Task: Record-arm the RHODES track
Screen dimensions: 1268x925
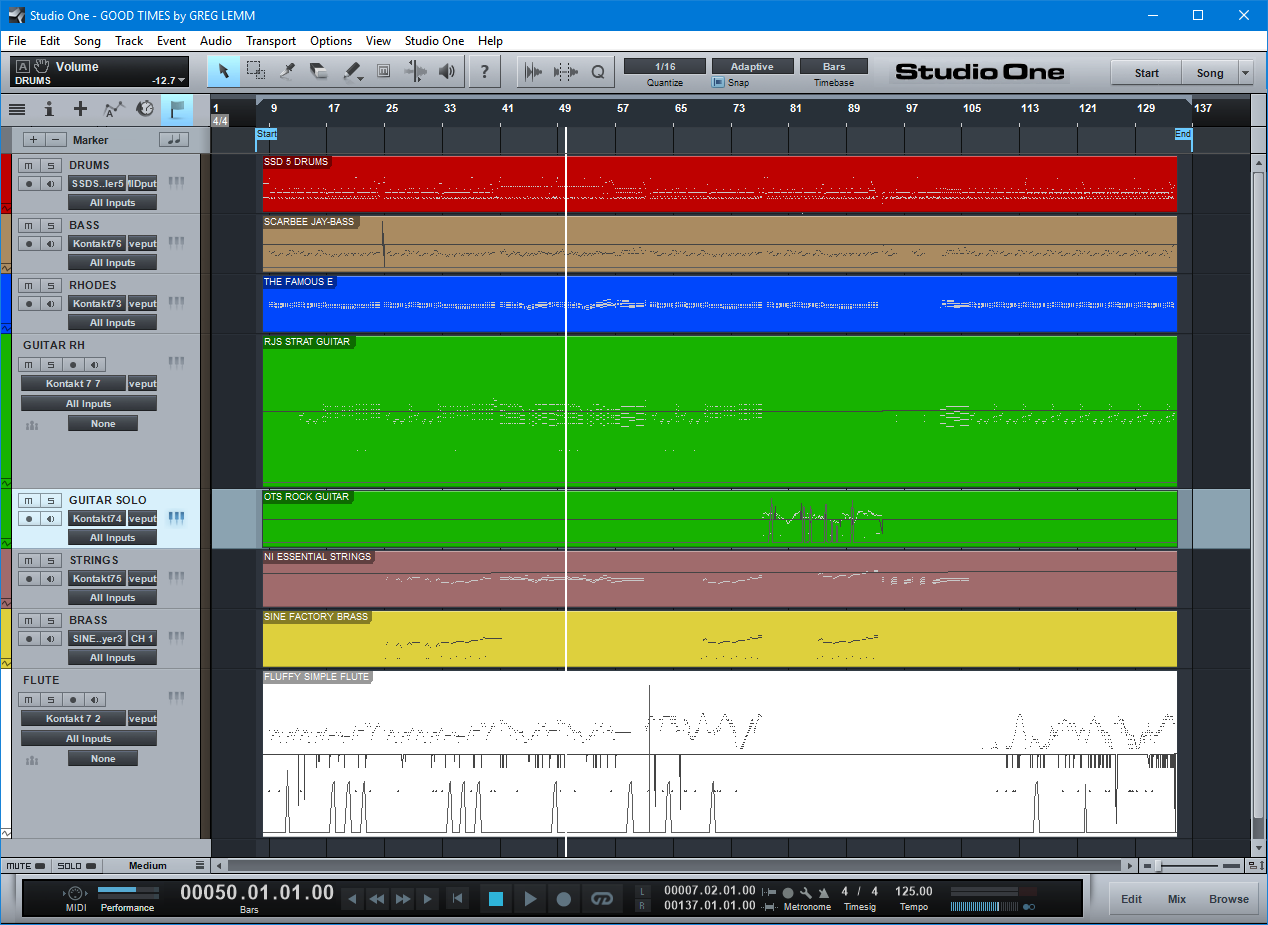Action: (x=29, y=303)
